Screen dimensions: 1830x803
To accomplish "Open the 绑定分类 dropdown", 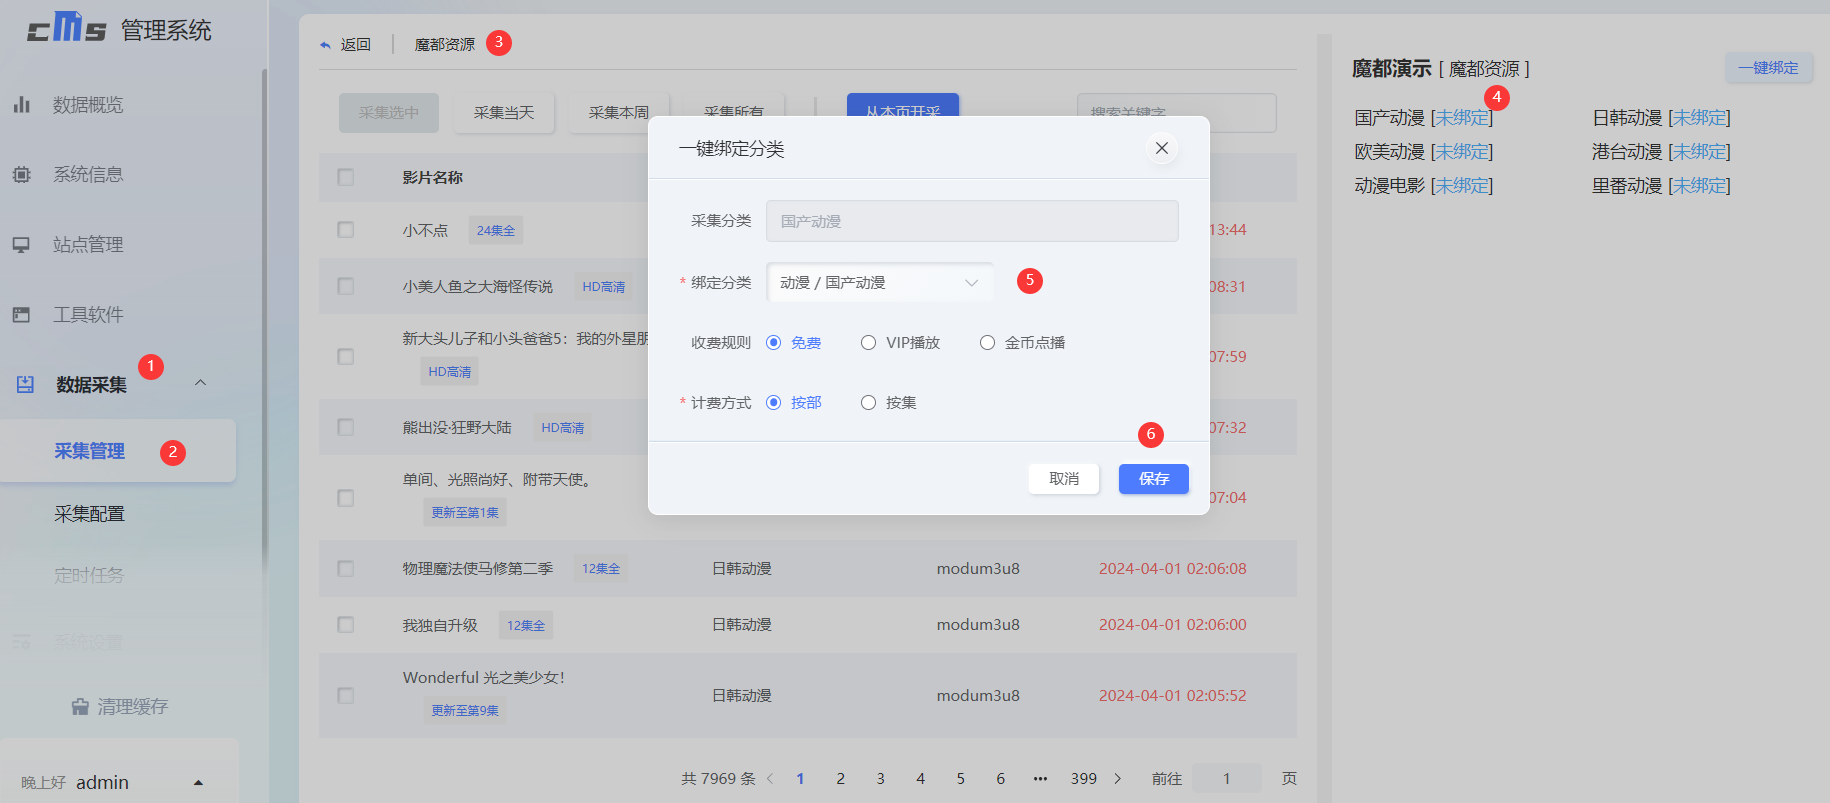I will point(879,283).
